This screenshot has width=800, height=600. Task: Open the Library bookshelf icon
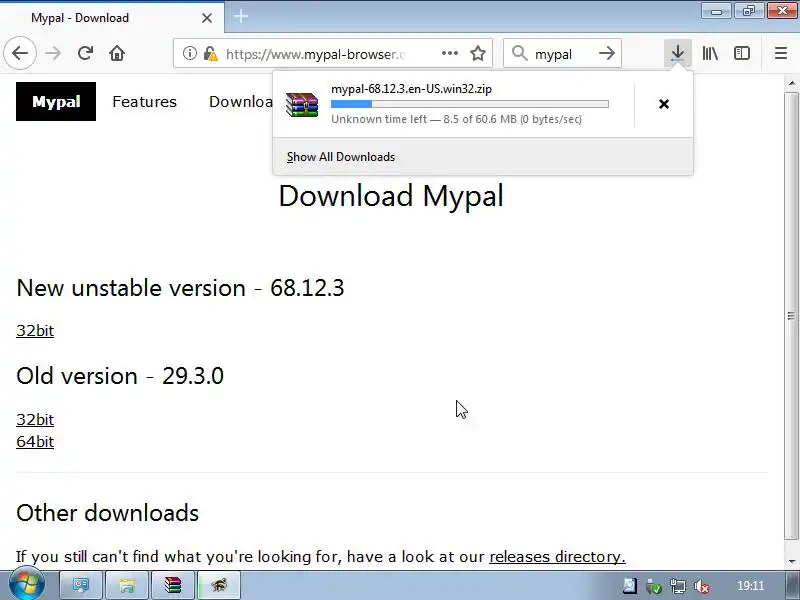(710, 53)
